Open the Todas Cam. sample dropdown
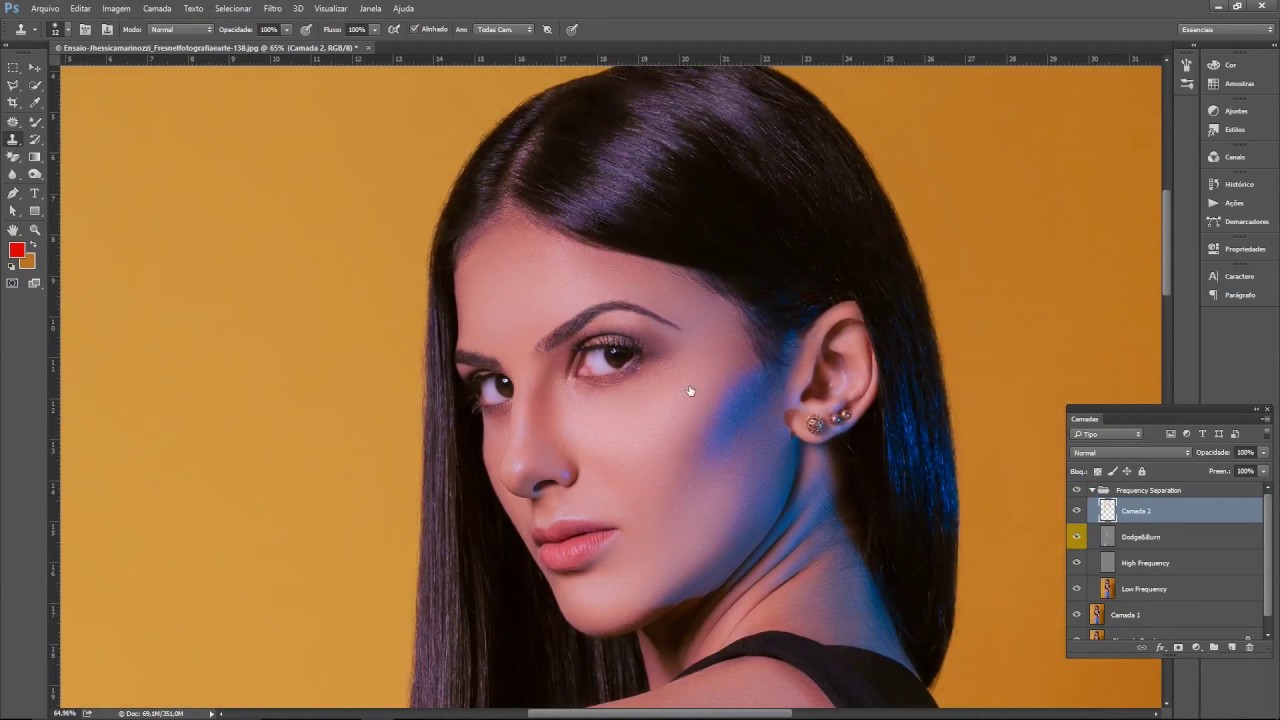1280x720 pixels. [504, 29]
